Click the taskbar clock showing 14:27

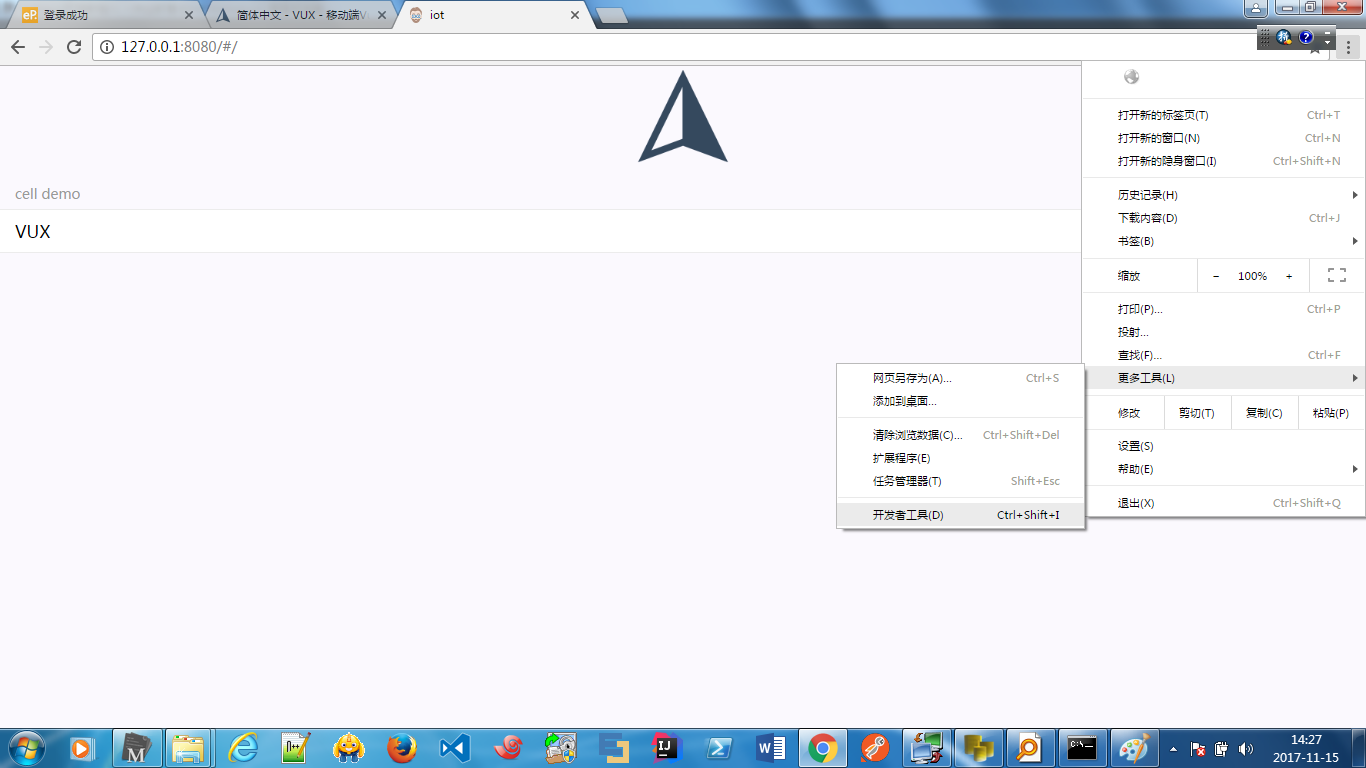1306,748
